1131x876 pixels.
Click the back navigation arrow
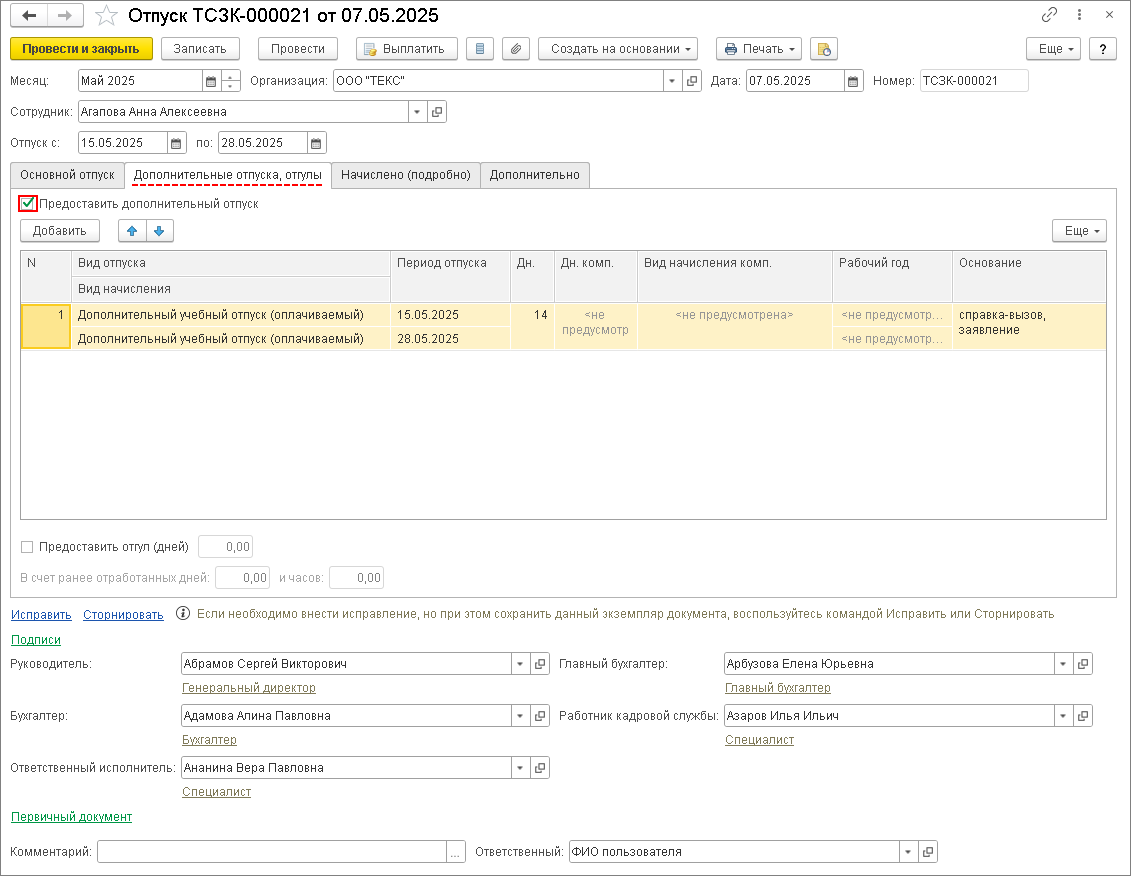click(29, 16)
